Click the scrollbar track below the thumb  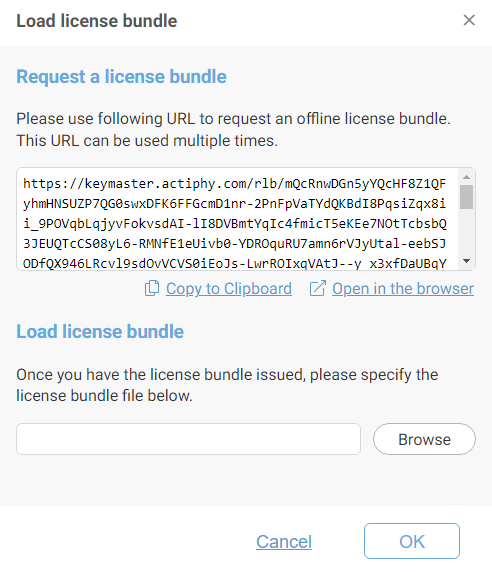click(466, 233)
